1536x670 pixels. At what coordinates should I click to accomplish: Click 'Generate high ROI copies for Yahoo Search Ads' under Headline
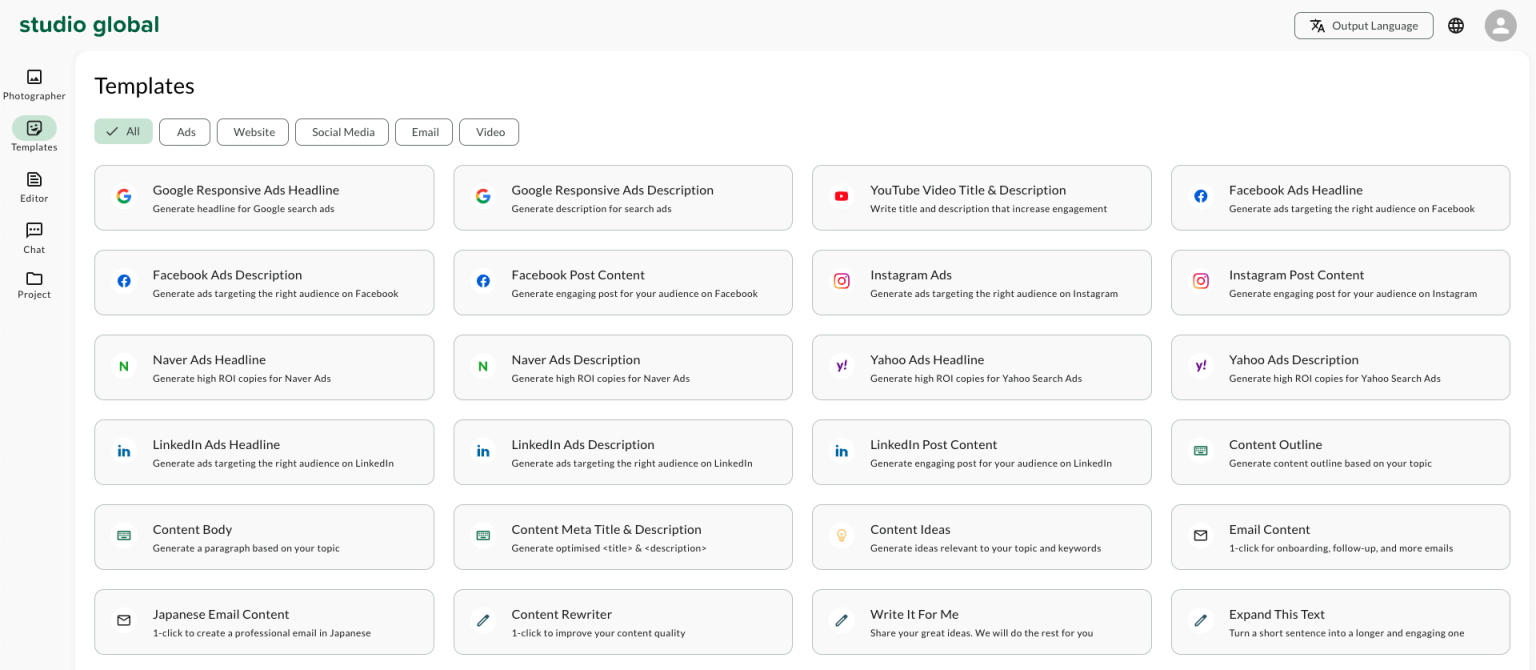976,379
